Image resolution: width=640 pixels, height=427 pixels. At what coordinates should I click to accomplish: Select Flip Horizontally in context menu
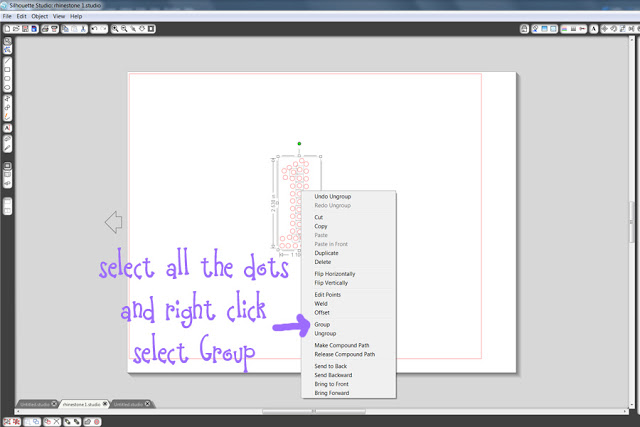334,273
